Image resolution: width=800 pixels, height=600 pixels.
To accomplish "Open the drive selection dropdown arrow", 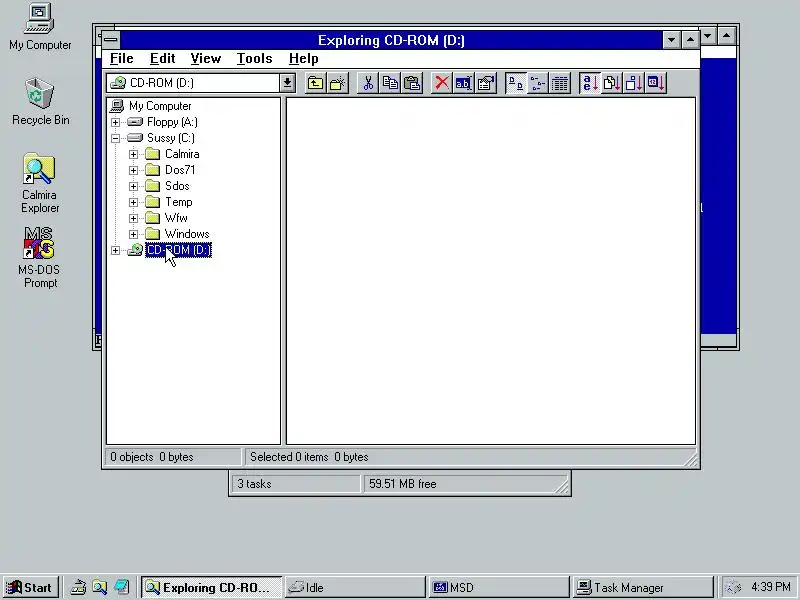I will (287, 83).
